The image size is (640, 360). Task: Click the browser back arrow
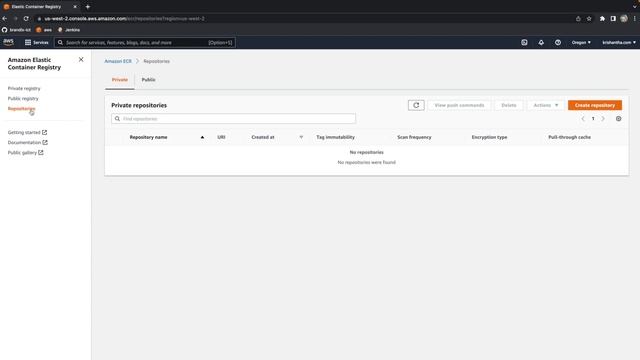point(4,19)
